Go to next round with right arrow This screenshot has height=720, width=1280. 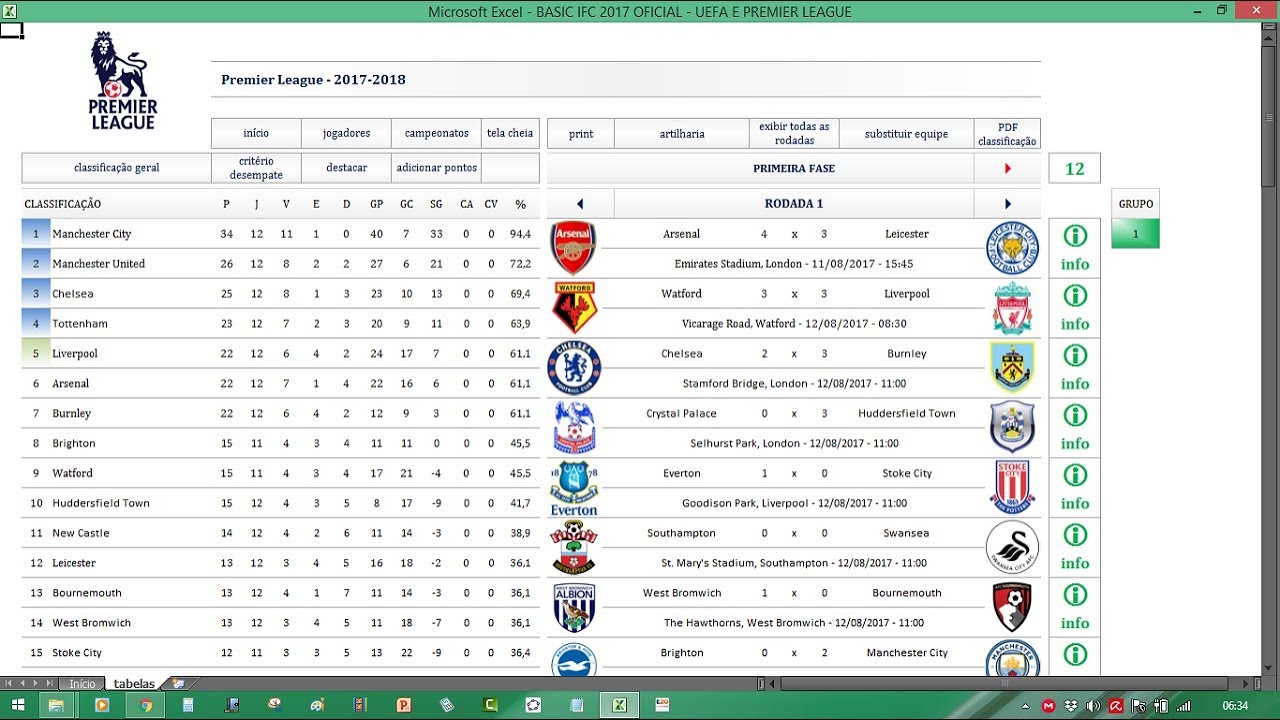click(x=1008, y=204)
